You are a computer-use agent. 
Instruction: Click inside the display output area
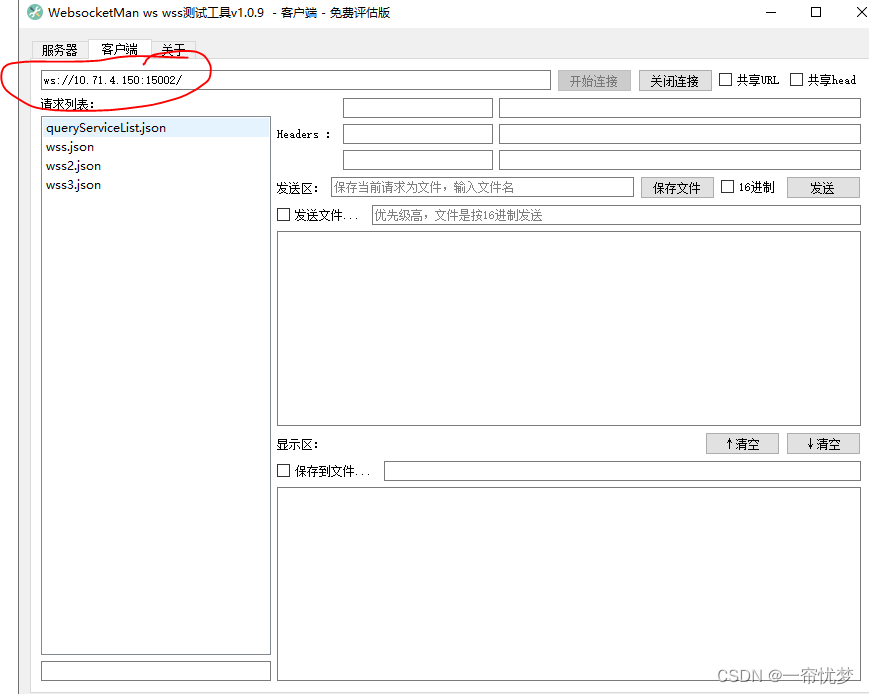(569, 584)
